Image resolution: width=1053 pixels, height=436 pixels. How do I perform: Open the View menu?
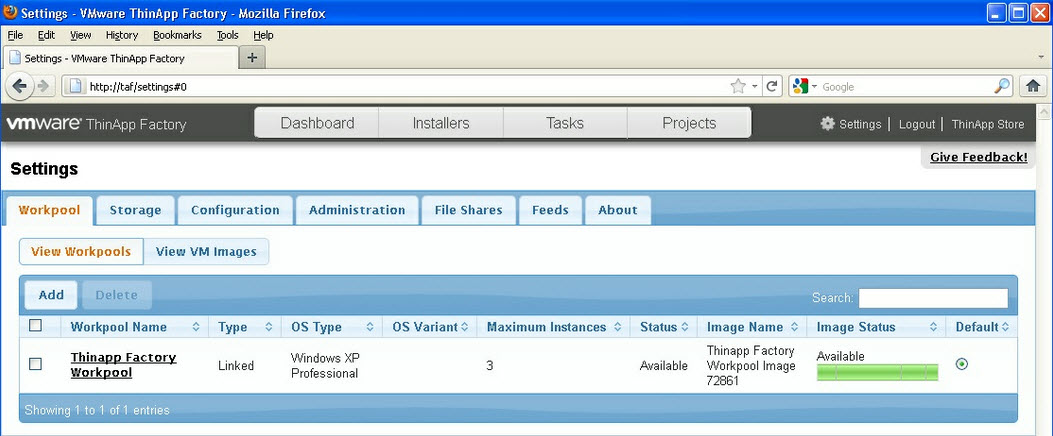(x=81, y=35)
